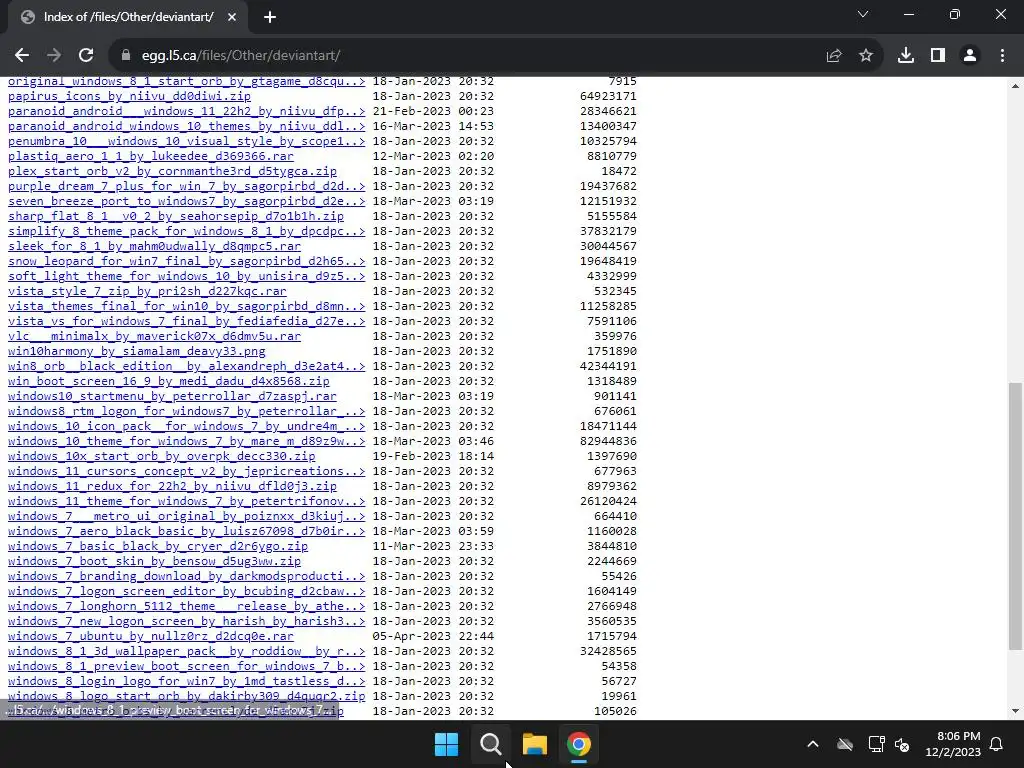
Task: View site security lock information
Action: (x=126, y=56)
